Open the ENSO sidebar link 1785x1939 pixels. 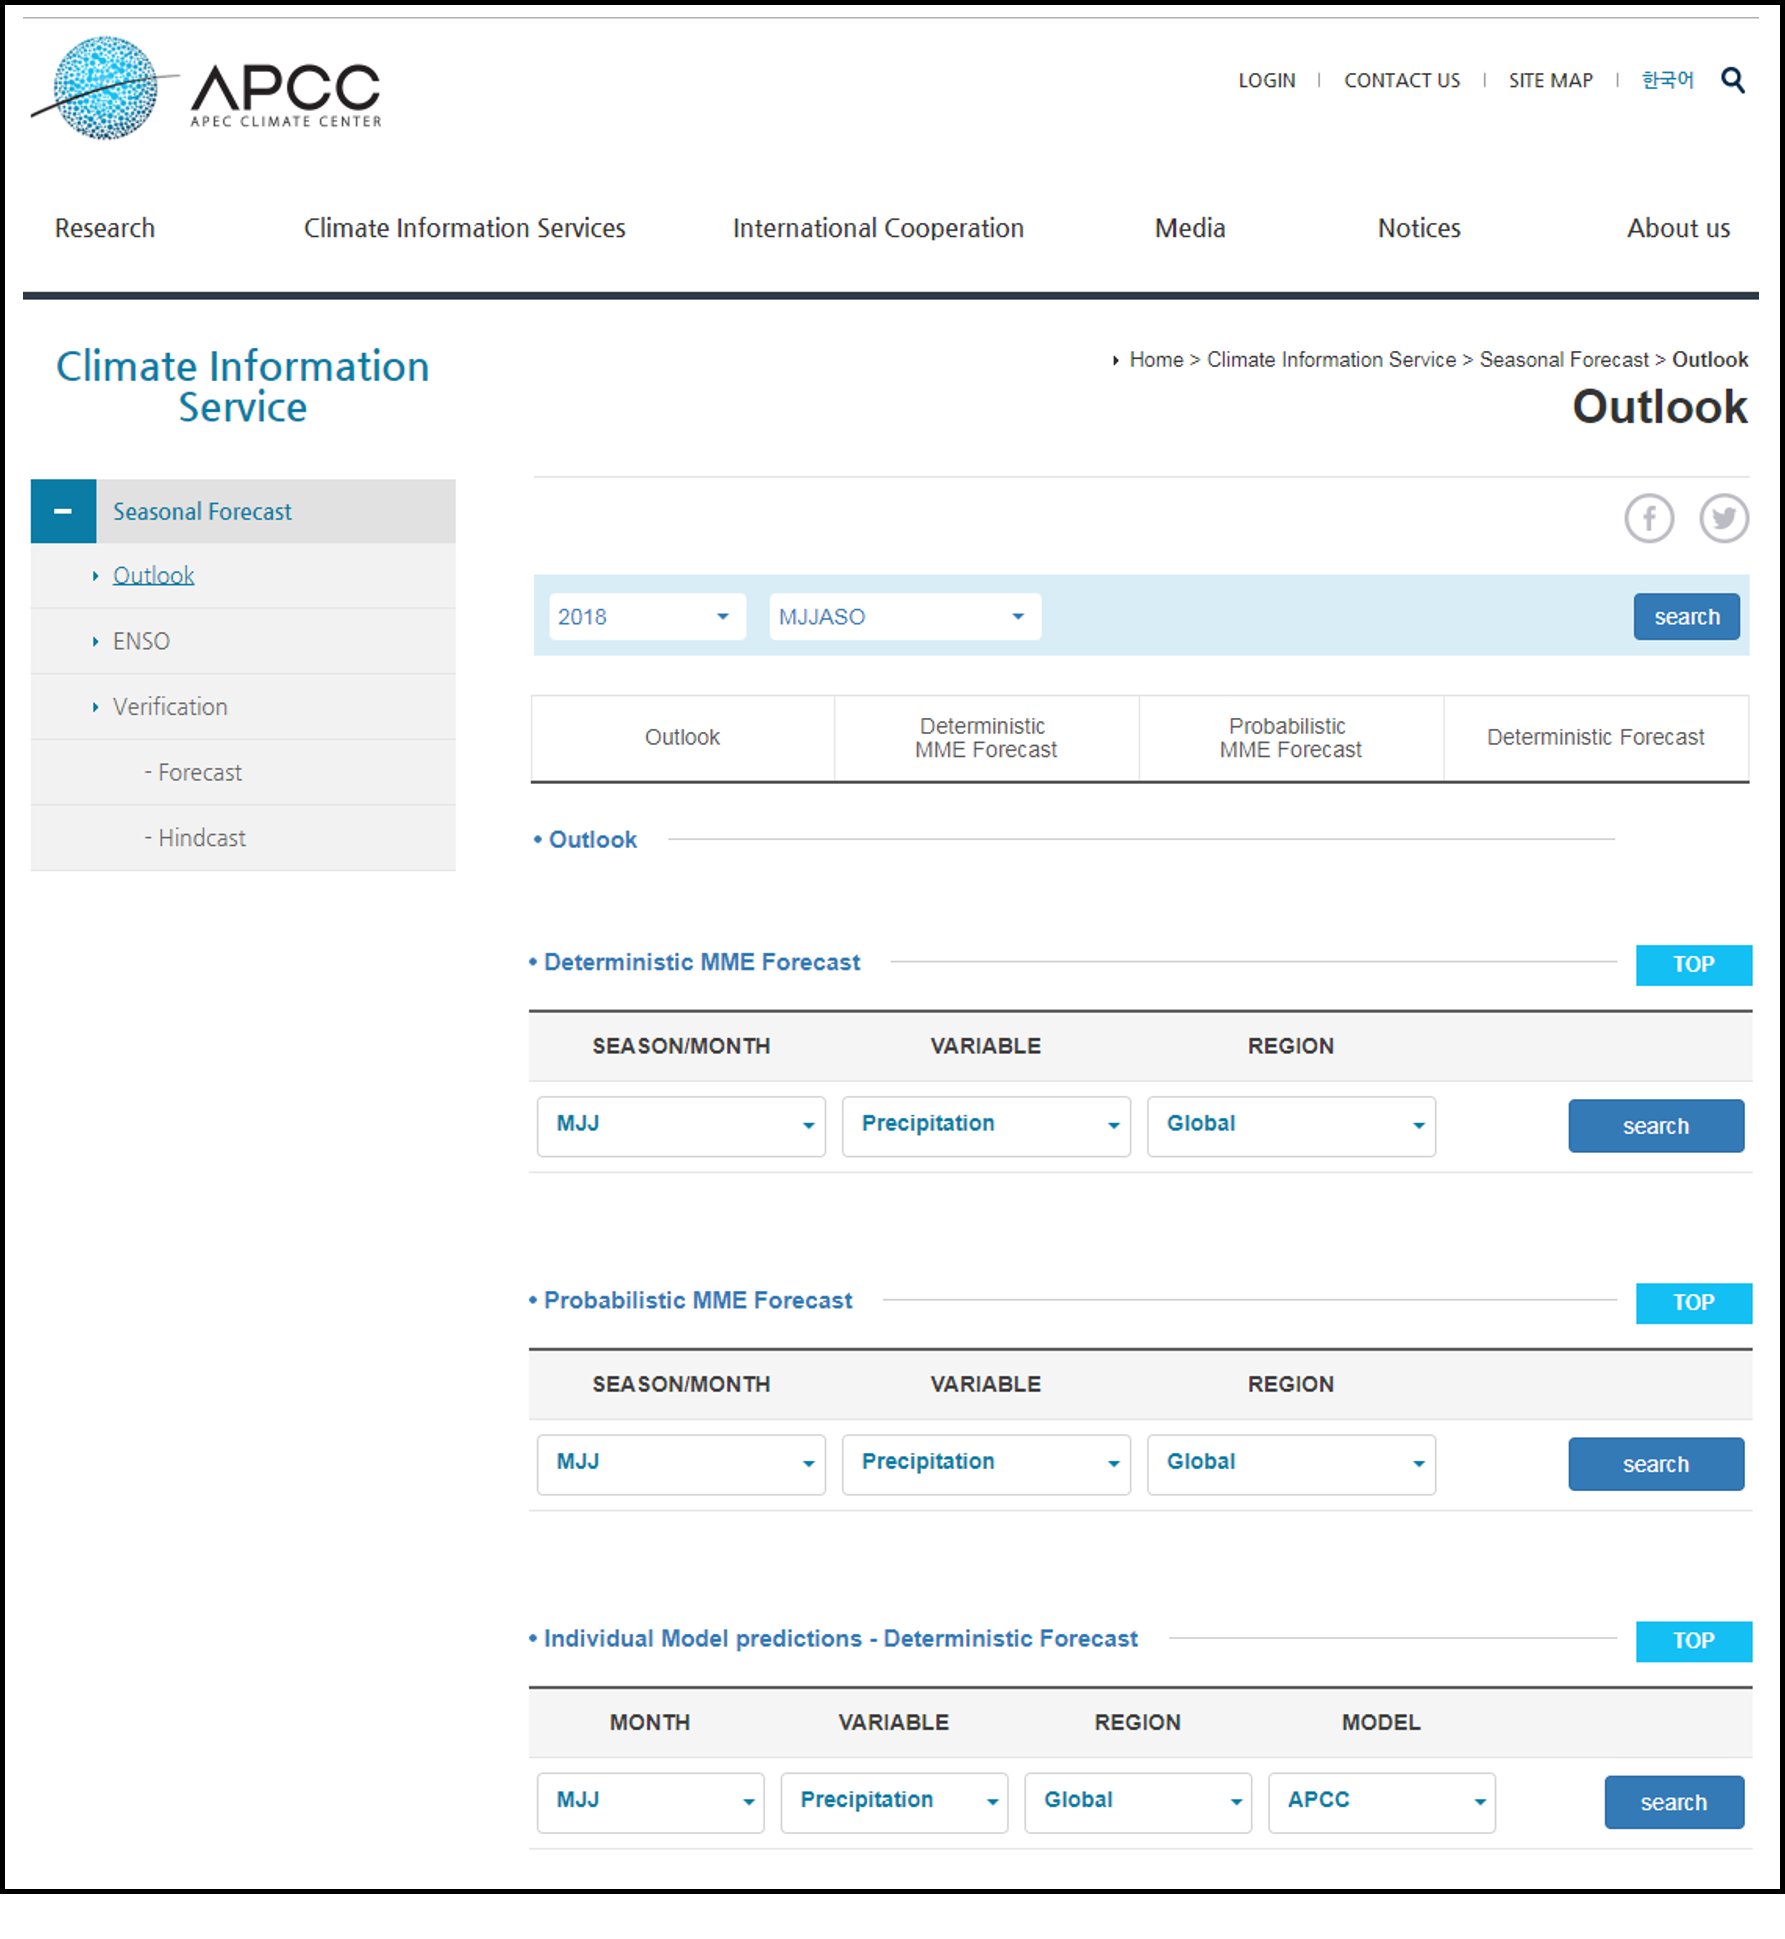[140, 640]
